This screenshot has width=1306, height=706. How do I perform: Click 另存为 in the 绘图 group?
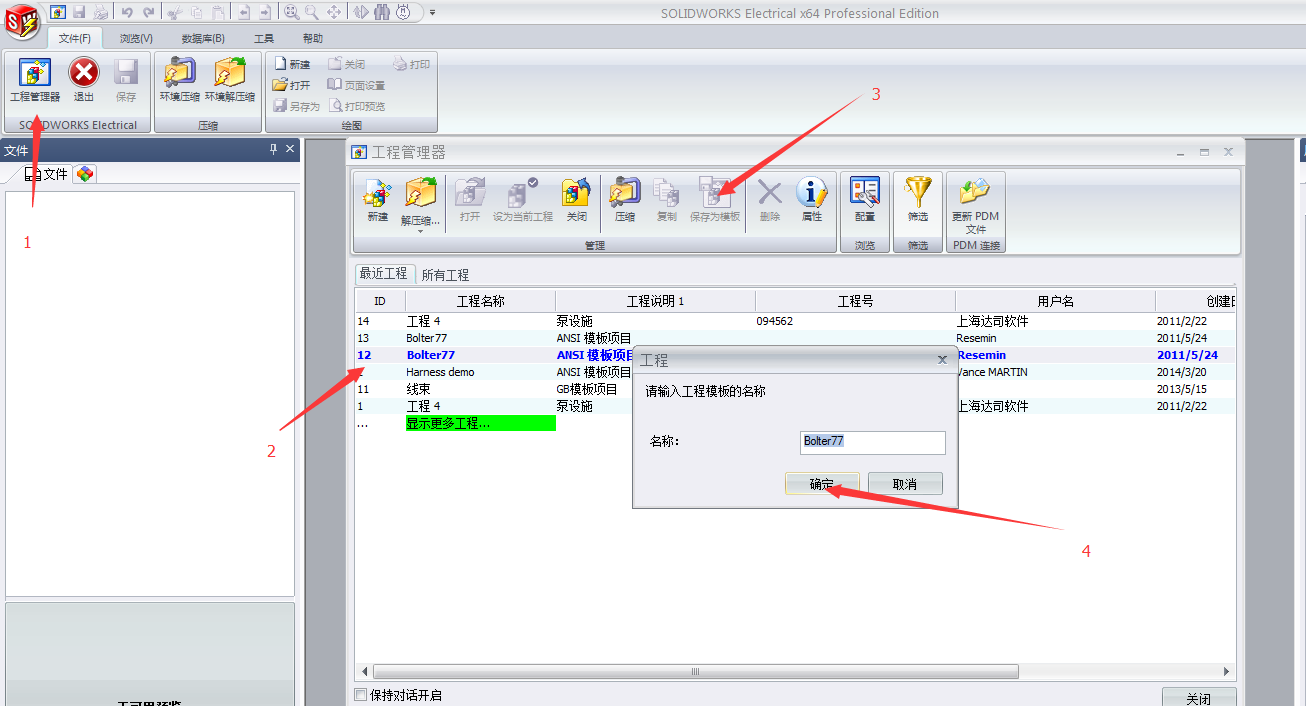click(297, 106)
